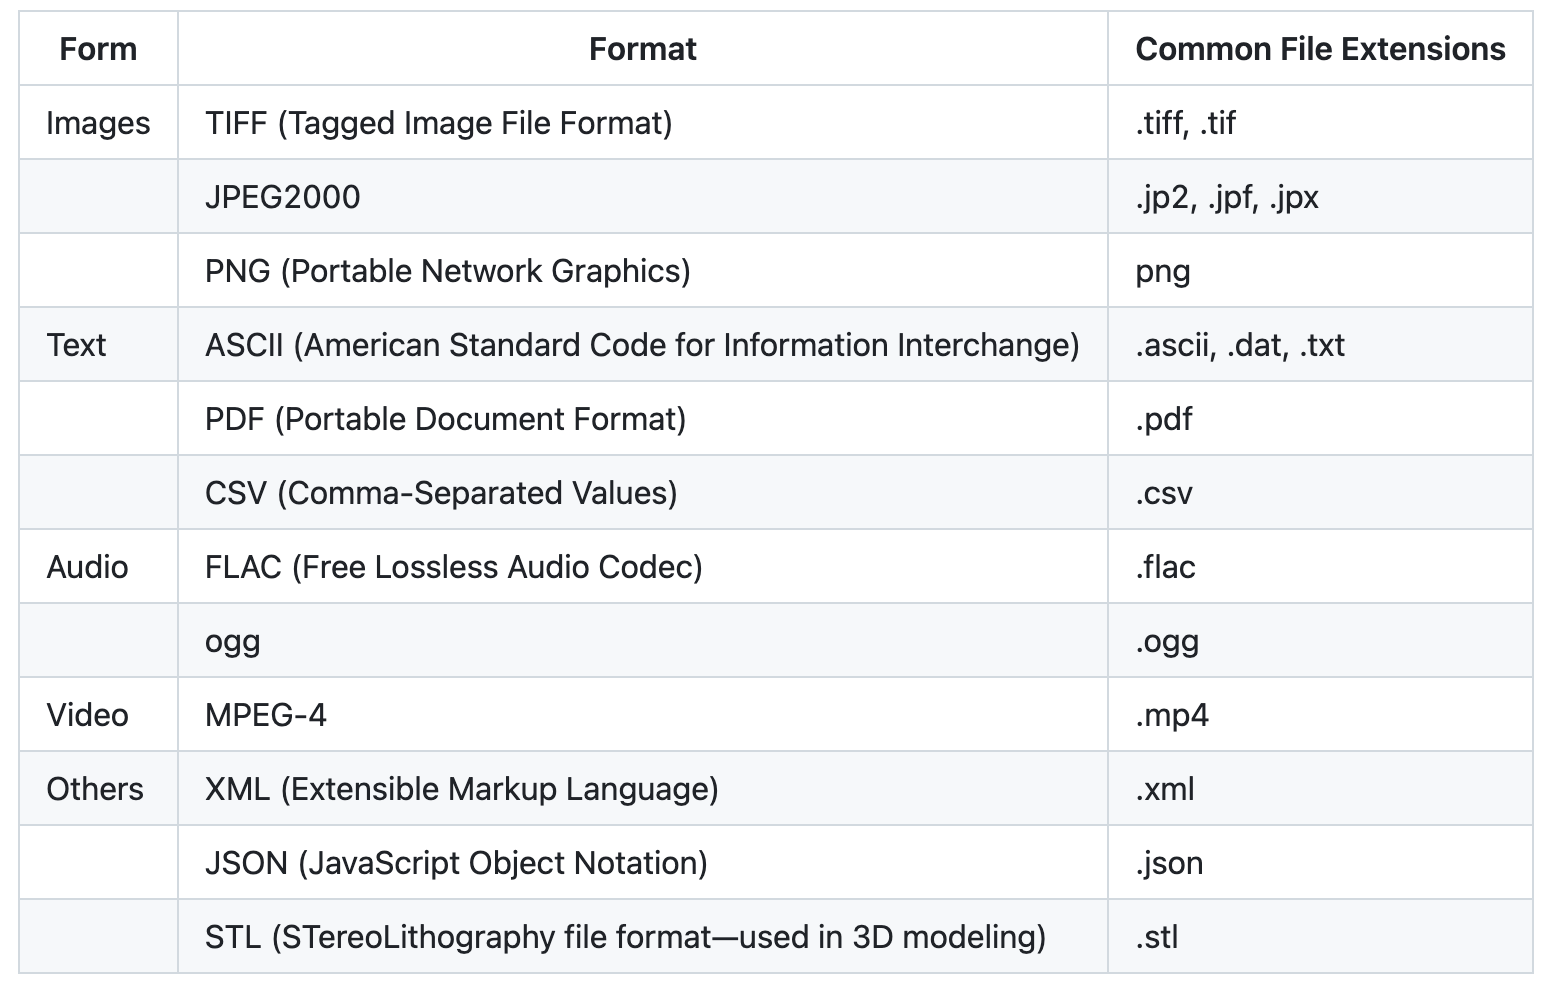The height and width of the screenshot is (984, 1556).
Task: Click the FLAC Free Lossless Audio Codec cell
Action: click(453, 567)
